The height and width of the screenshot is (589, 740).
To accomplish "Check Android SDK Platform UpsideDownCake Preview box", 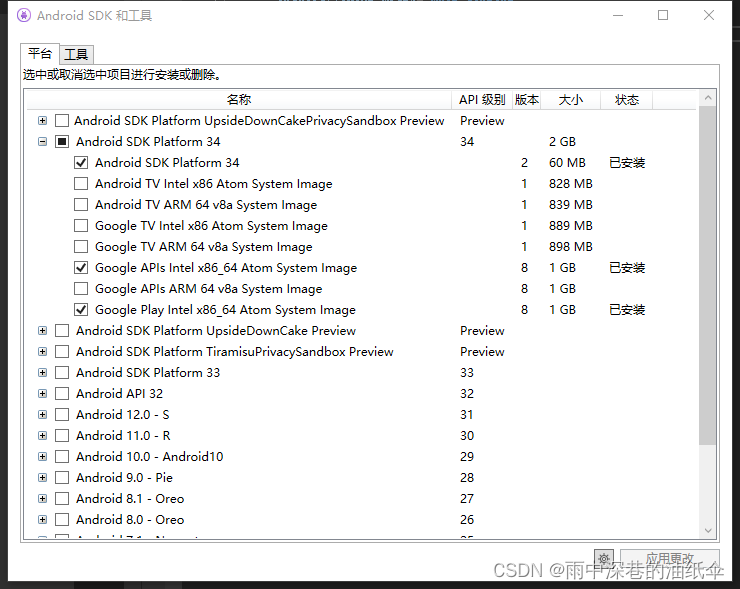I will point(62,331).
